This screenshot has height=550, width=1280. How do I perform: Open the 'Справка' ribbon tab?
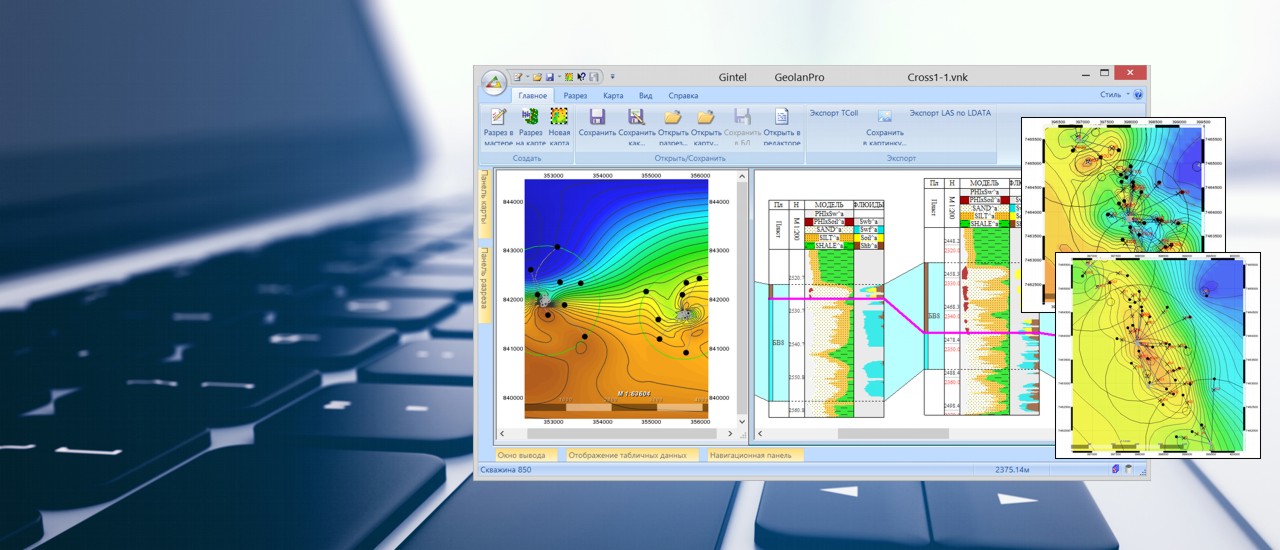683,96
